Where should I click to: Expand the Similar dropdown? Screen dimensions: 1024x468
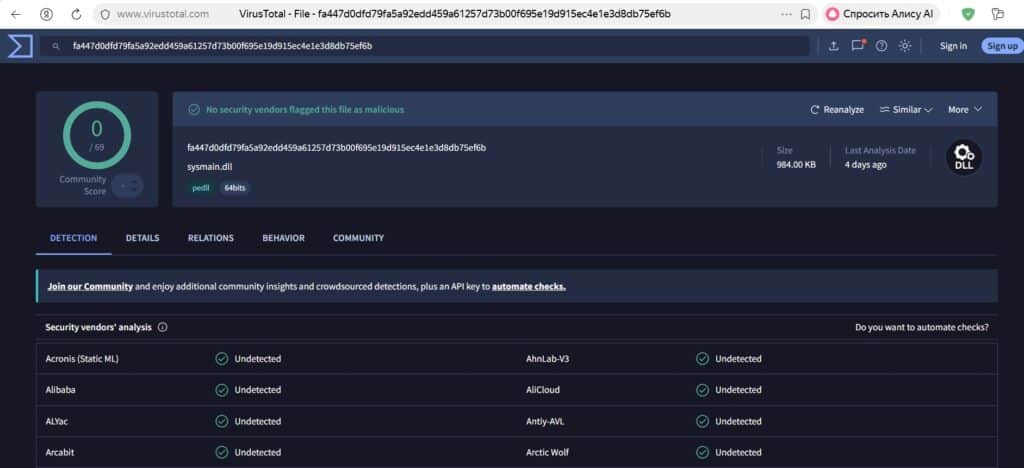pyautogui.click(x=906, y=110)
